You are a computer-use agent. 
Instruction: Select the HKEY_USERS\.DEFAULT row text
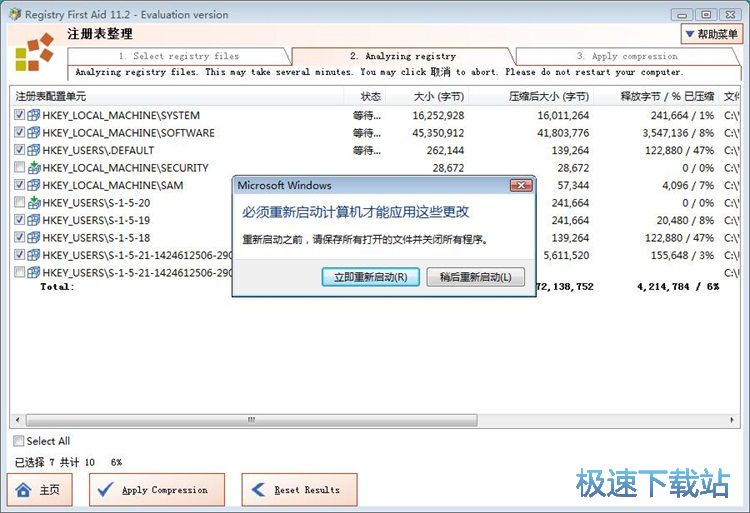(x=98, y=150)
